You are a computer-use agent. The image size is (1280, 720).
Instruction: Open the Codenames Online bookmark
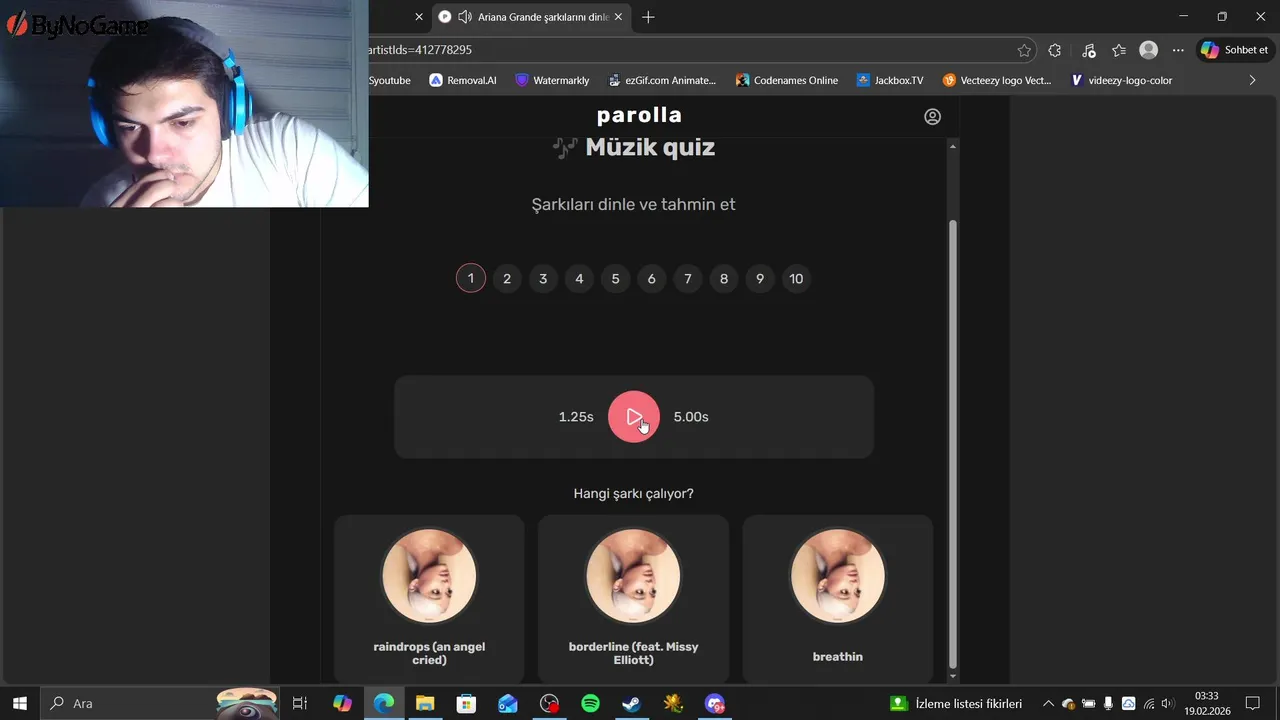click(x=786, y=80)
